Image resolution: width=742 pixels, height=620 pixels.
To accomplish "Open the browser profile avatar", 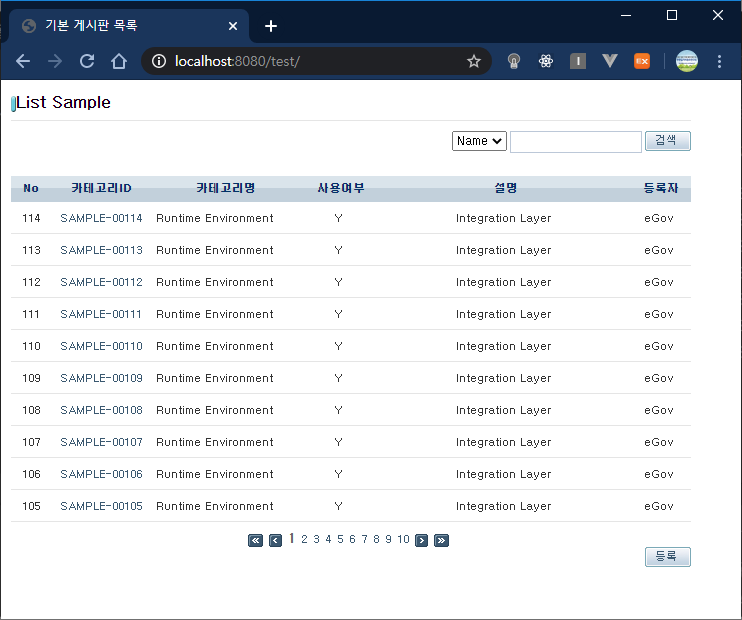I will [686, 61].
